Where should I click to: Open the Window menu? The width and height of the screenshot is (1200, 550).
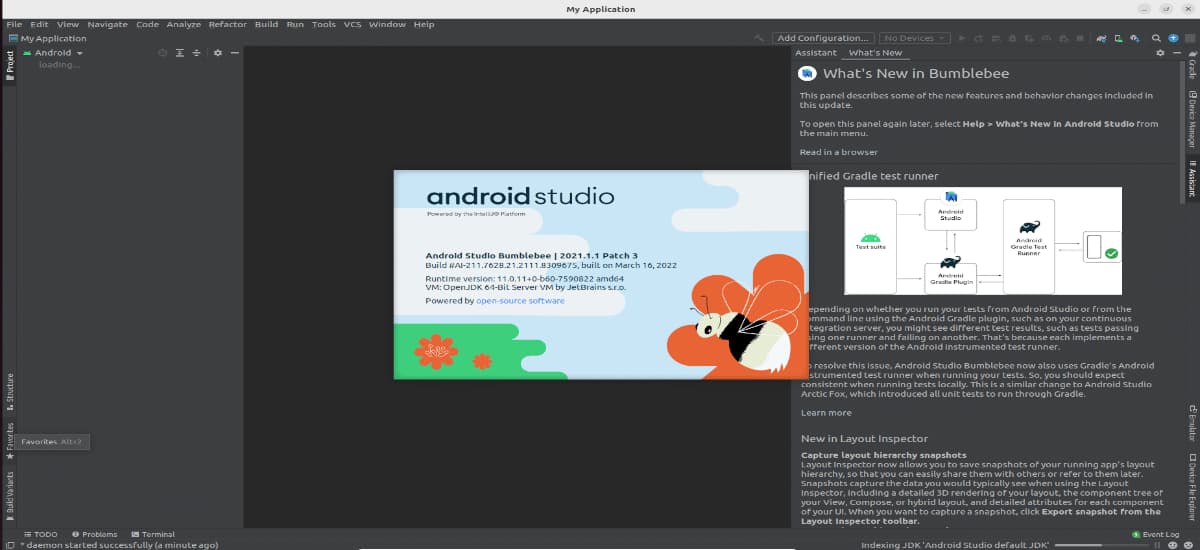click(387, 24)
